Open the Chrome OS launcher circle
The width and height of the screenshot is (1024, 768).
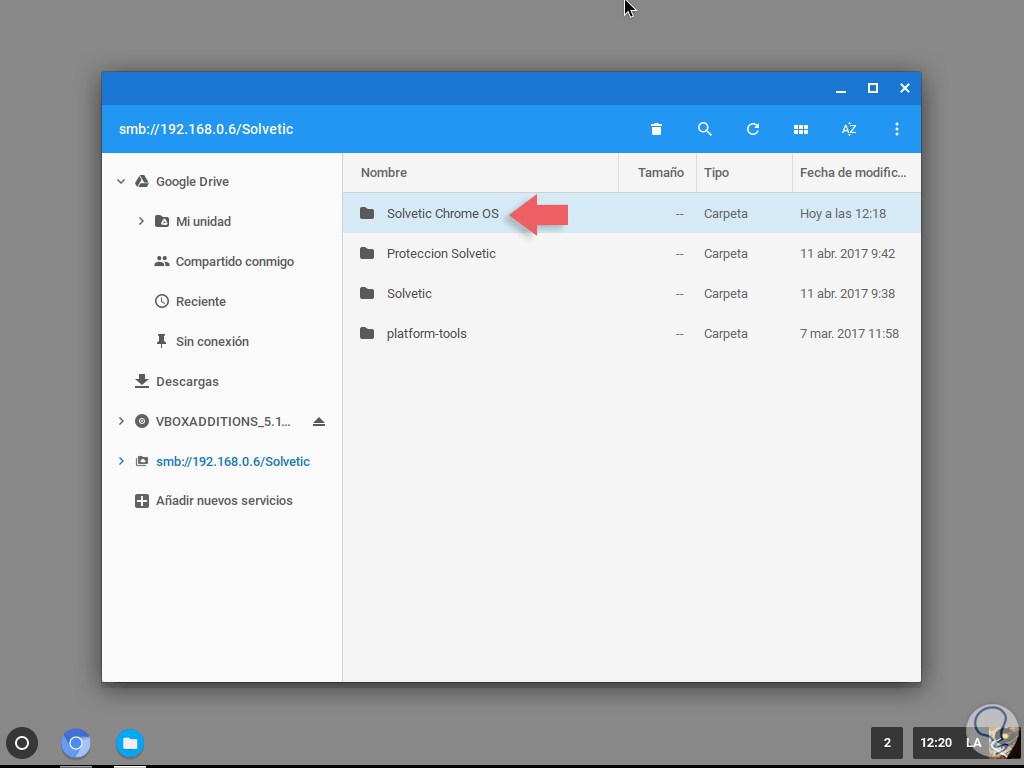[x=22, y=743]
